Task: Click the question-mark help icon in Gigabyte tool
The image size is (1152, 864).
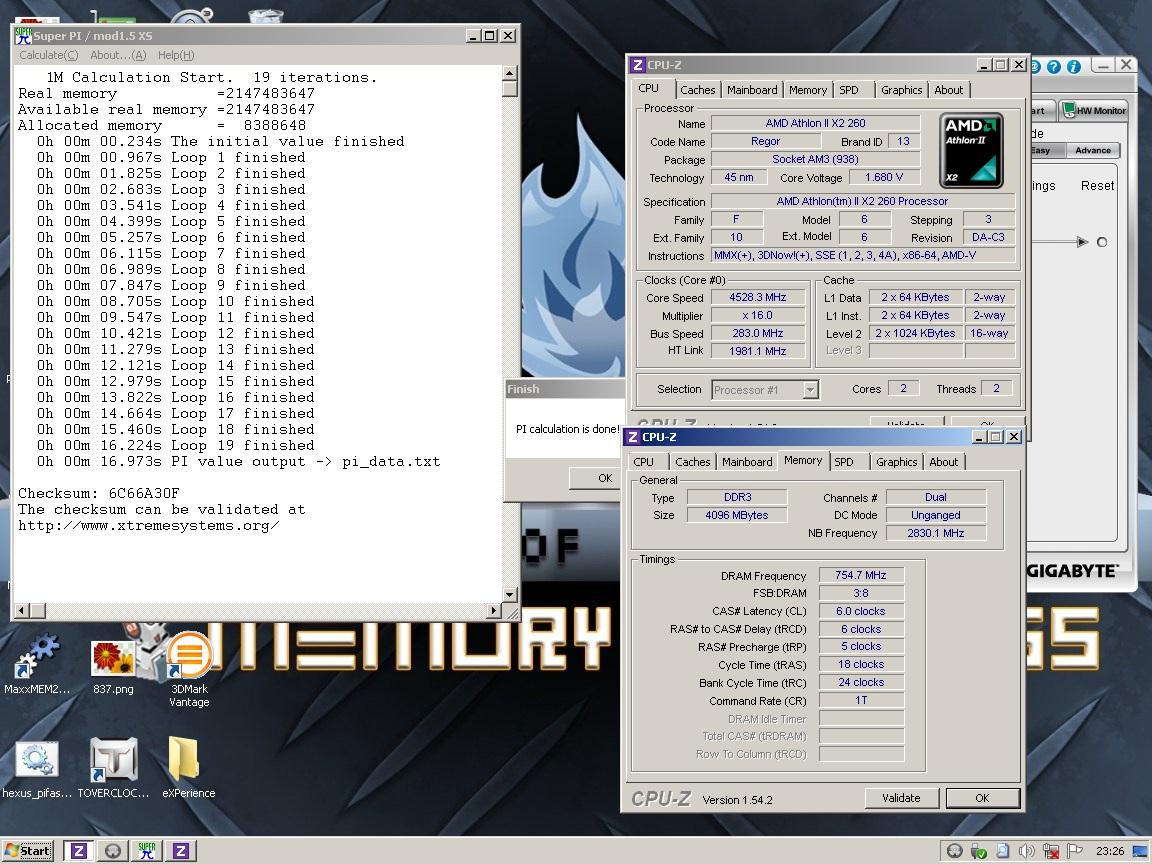Action: (x=1054, y=67)
